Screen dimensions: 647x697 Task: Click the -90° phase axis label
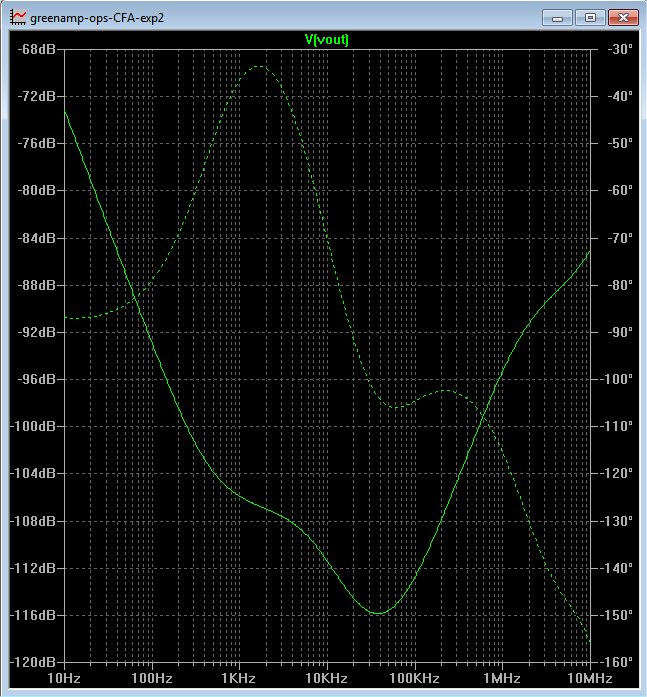click(620, 332)
